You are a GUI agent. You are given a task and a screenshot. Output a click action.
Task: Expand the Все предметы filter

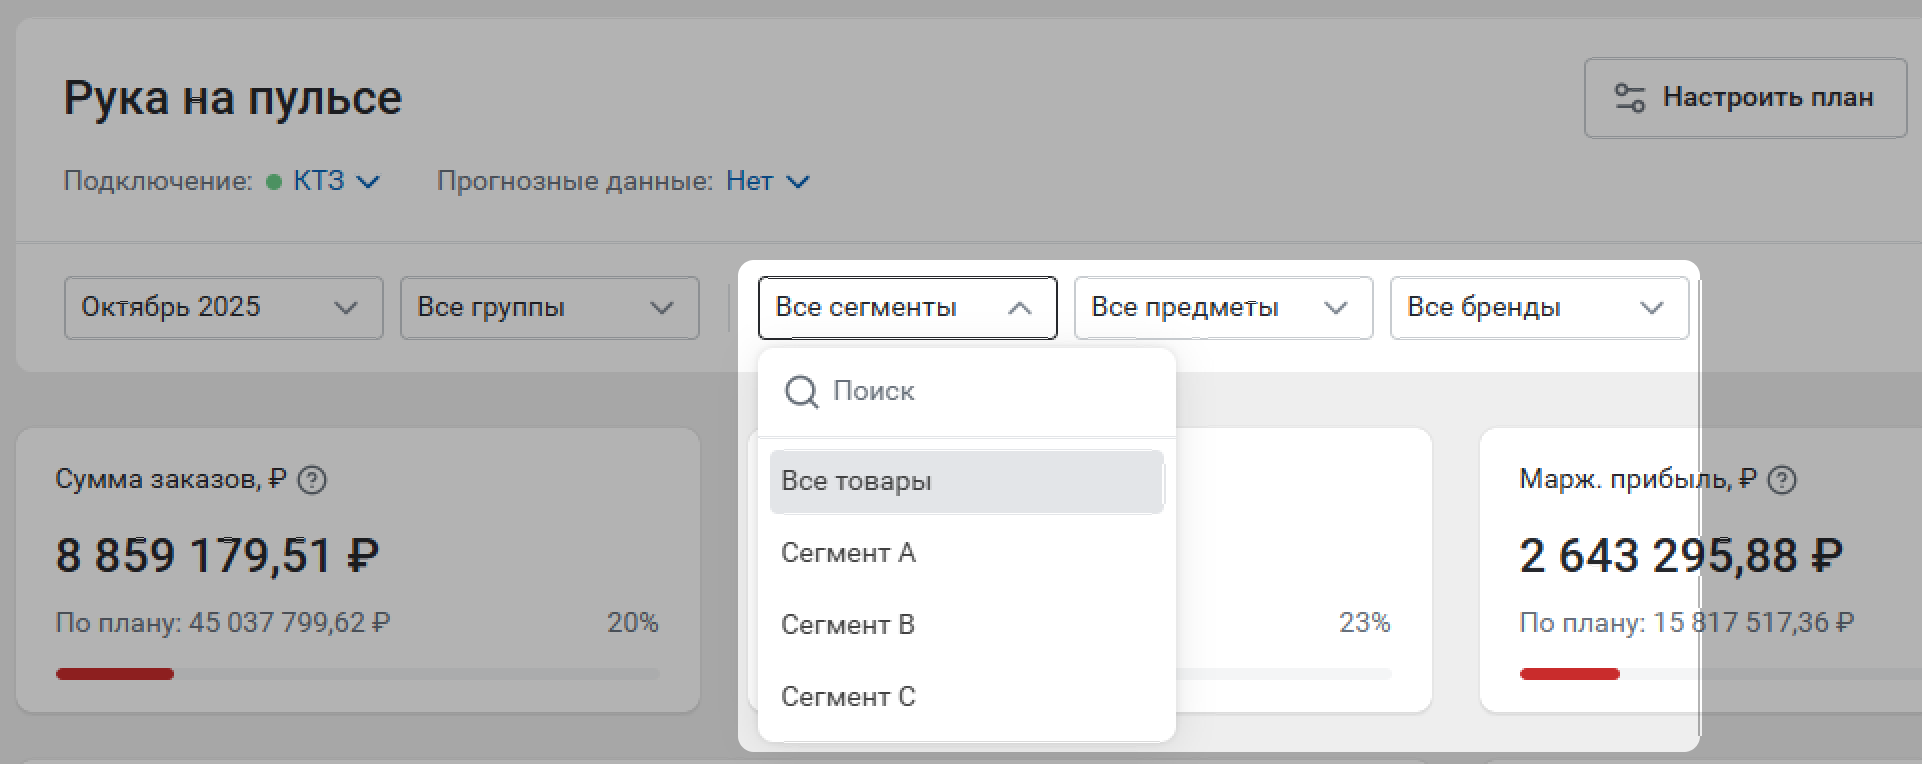(x=1222, y=307)
